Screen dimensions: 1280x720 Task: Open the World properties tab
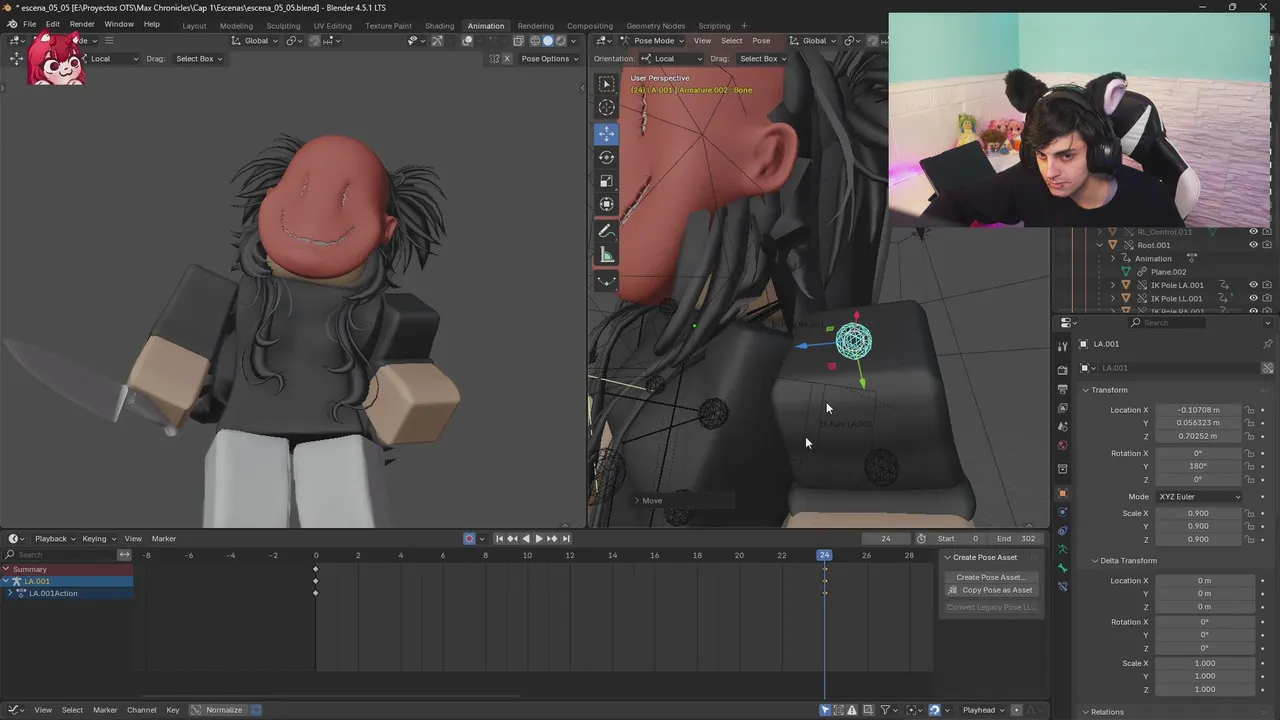click(x=1062, y=446)
